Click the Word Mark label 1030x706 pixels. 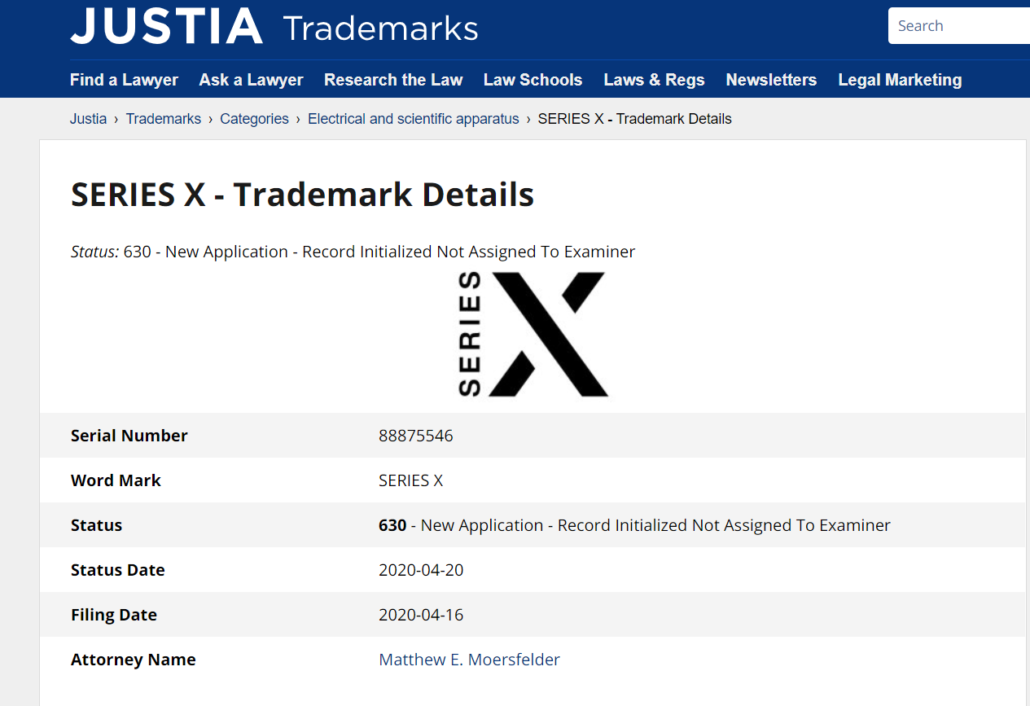coord(116,481)
